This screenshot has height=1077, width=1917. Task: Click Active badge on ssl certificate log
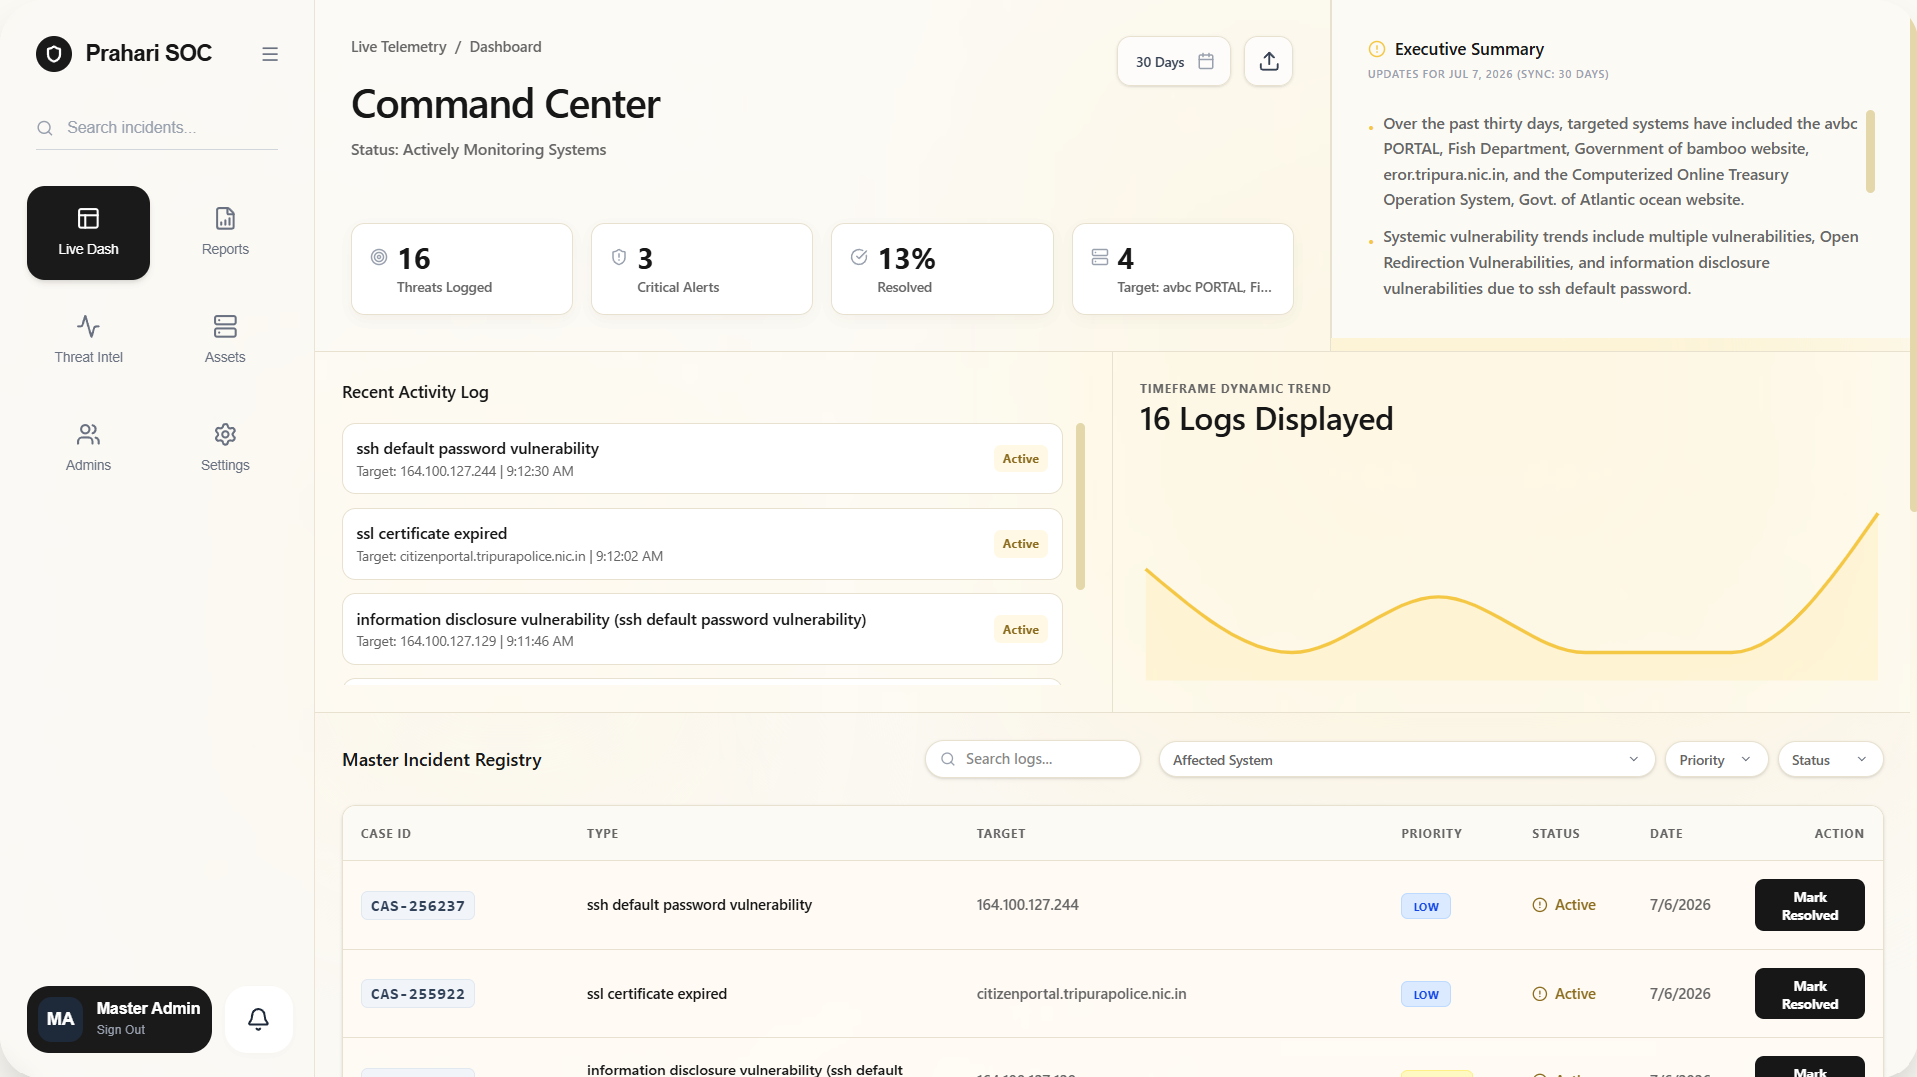click(1020, 544)
